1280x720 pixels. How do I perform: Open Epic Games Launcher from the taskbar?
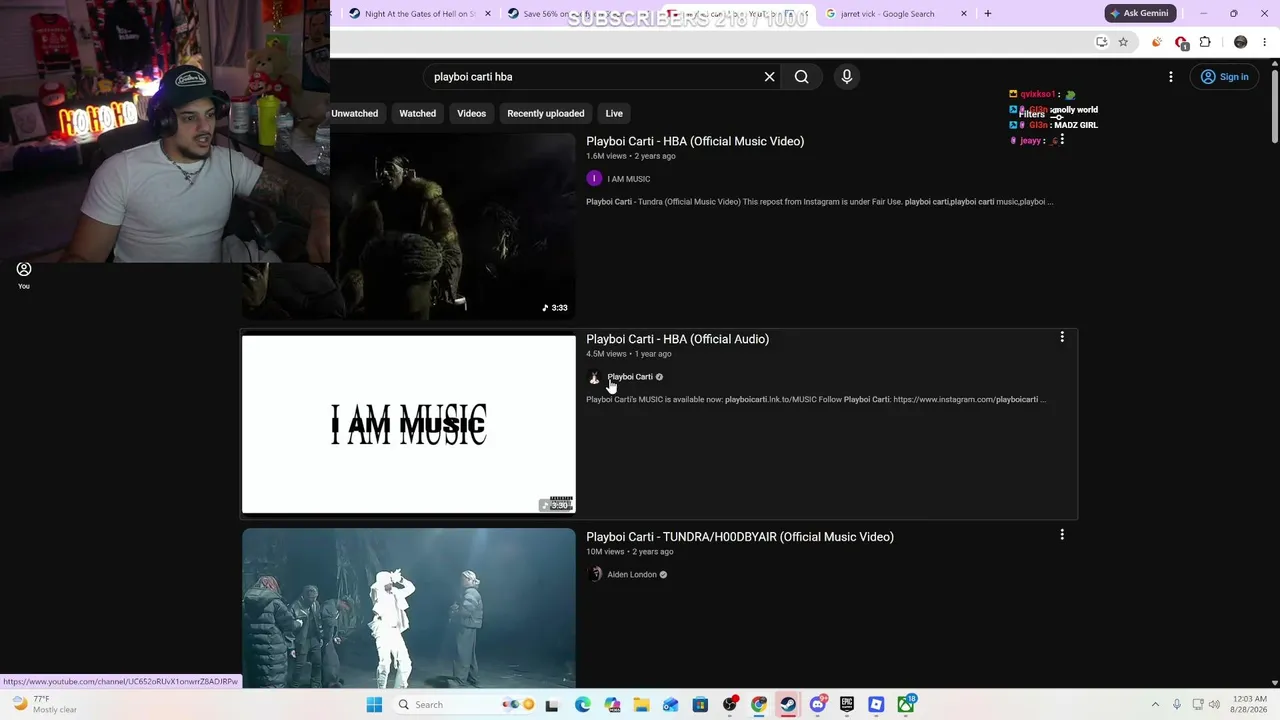[x=847, y=705]
